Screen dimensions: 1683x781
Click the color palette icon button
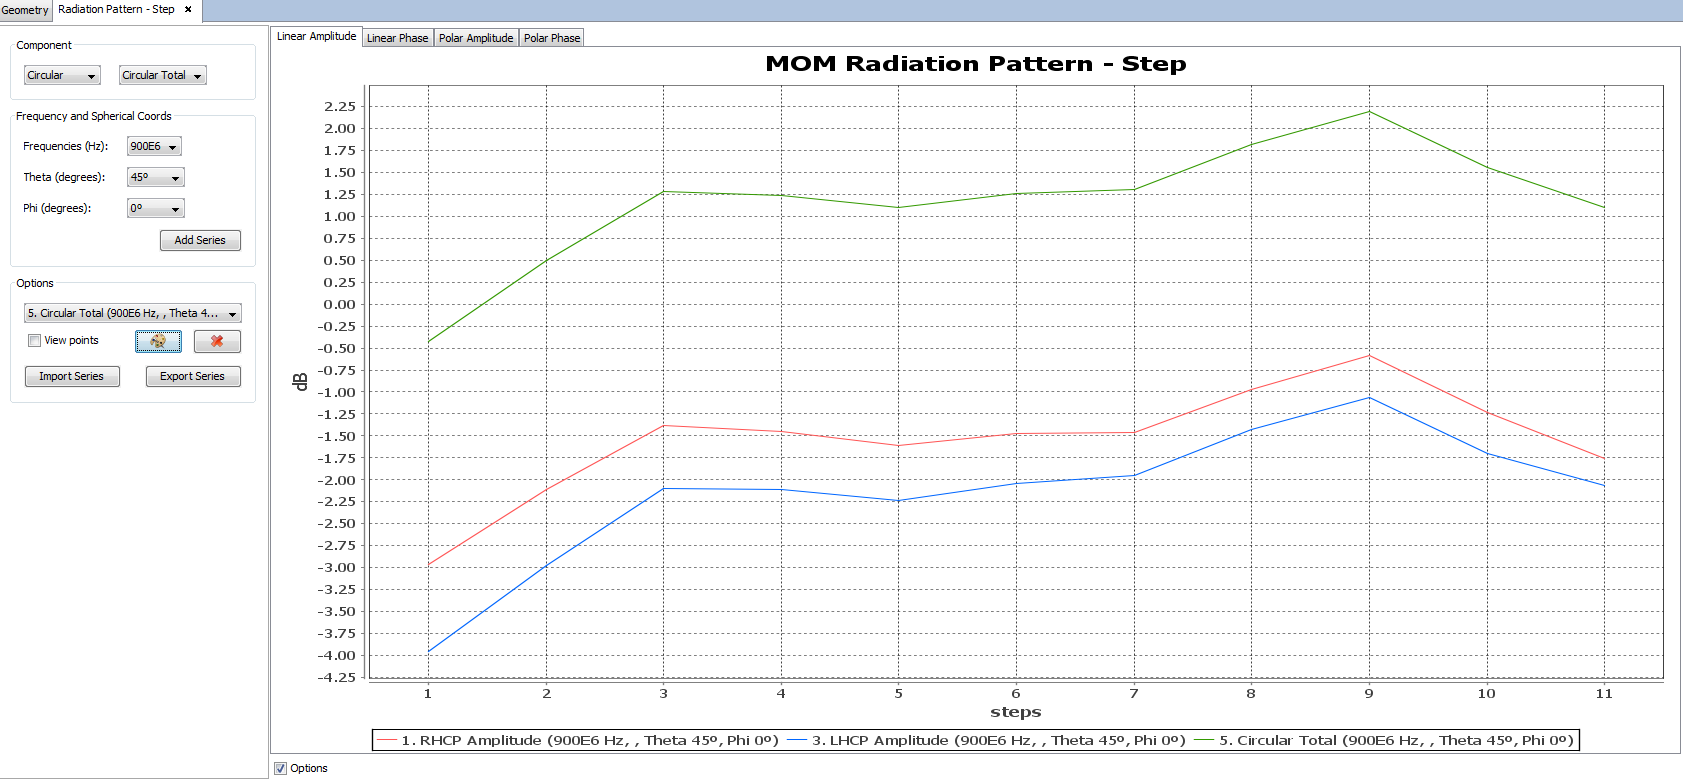(158, 342)
